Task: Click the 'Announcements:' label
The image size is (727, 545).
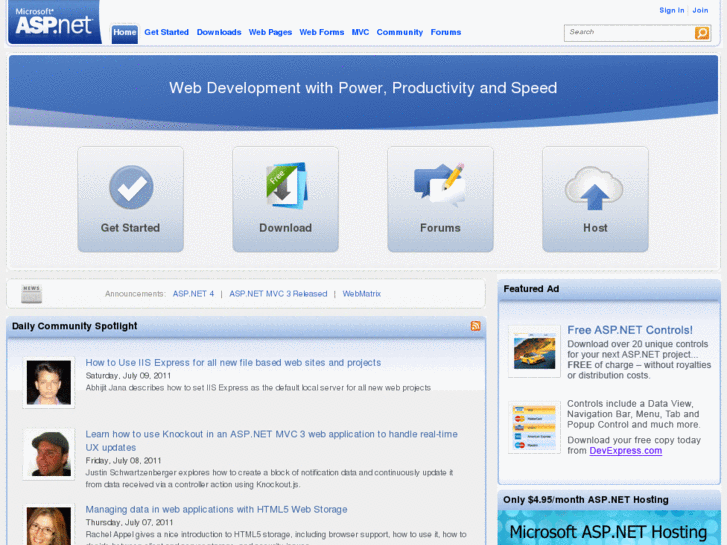Action: tap(135, 294)
